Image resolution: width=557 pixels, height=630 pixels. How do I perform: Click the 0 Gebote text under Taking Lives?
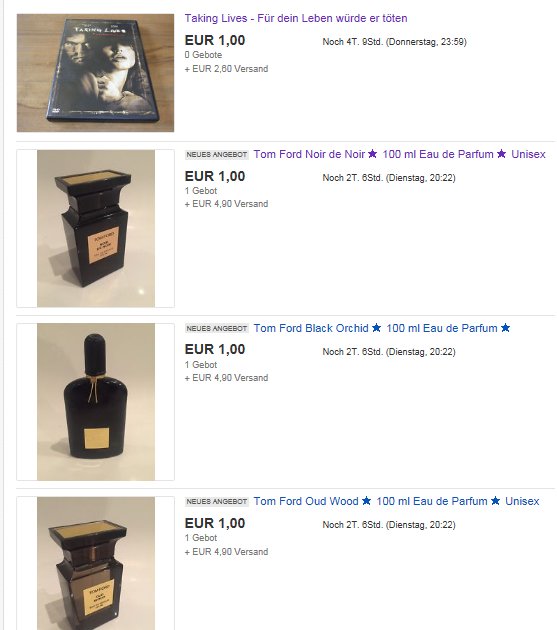coord(203,55)
